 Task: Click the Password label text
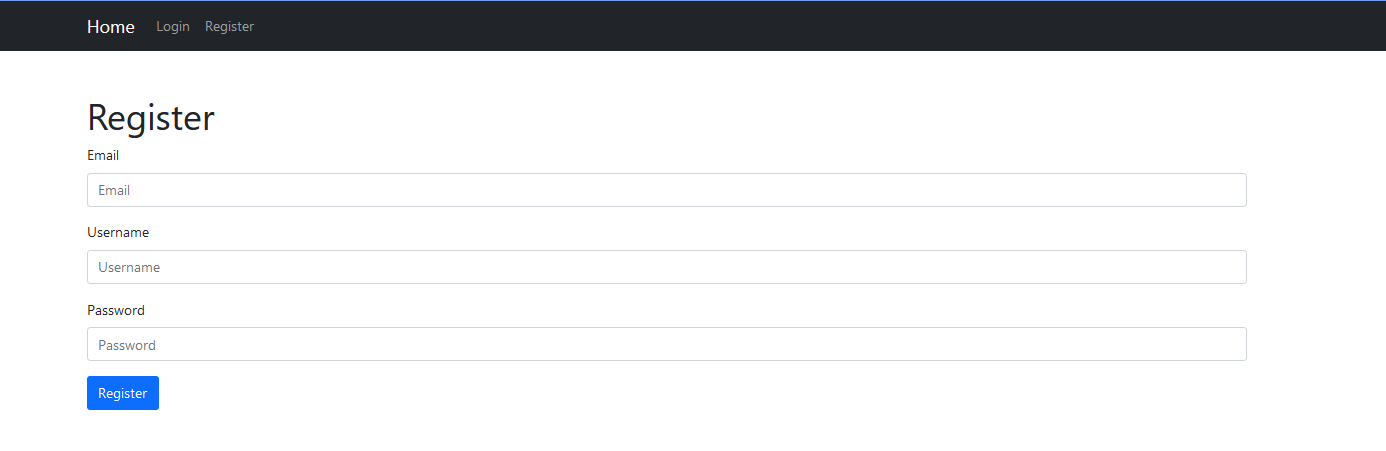(116, 310)
